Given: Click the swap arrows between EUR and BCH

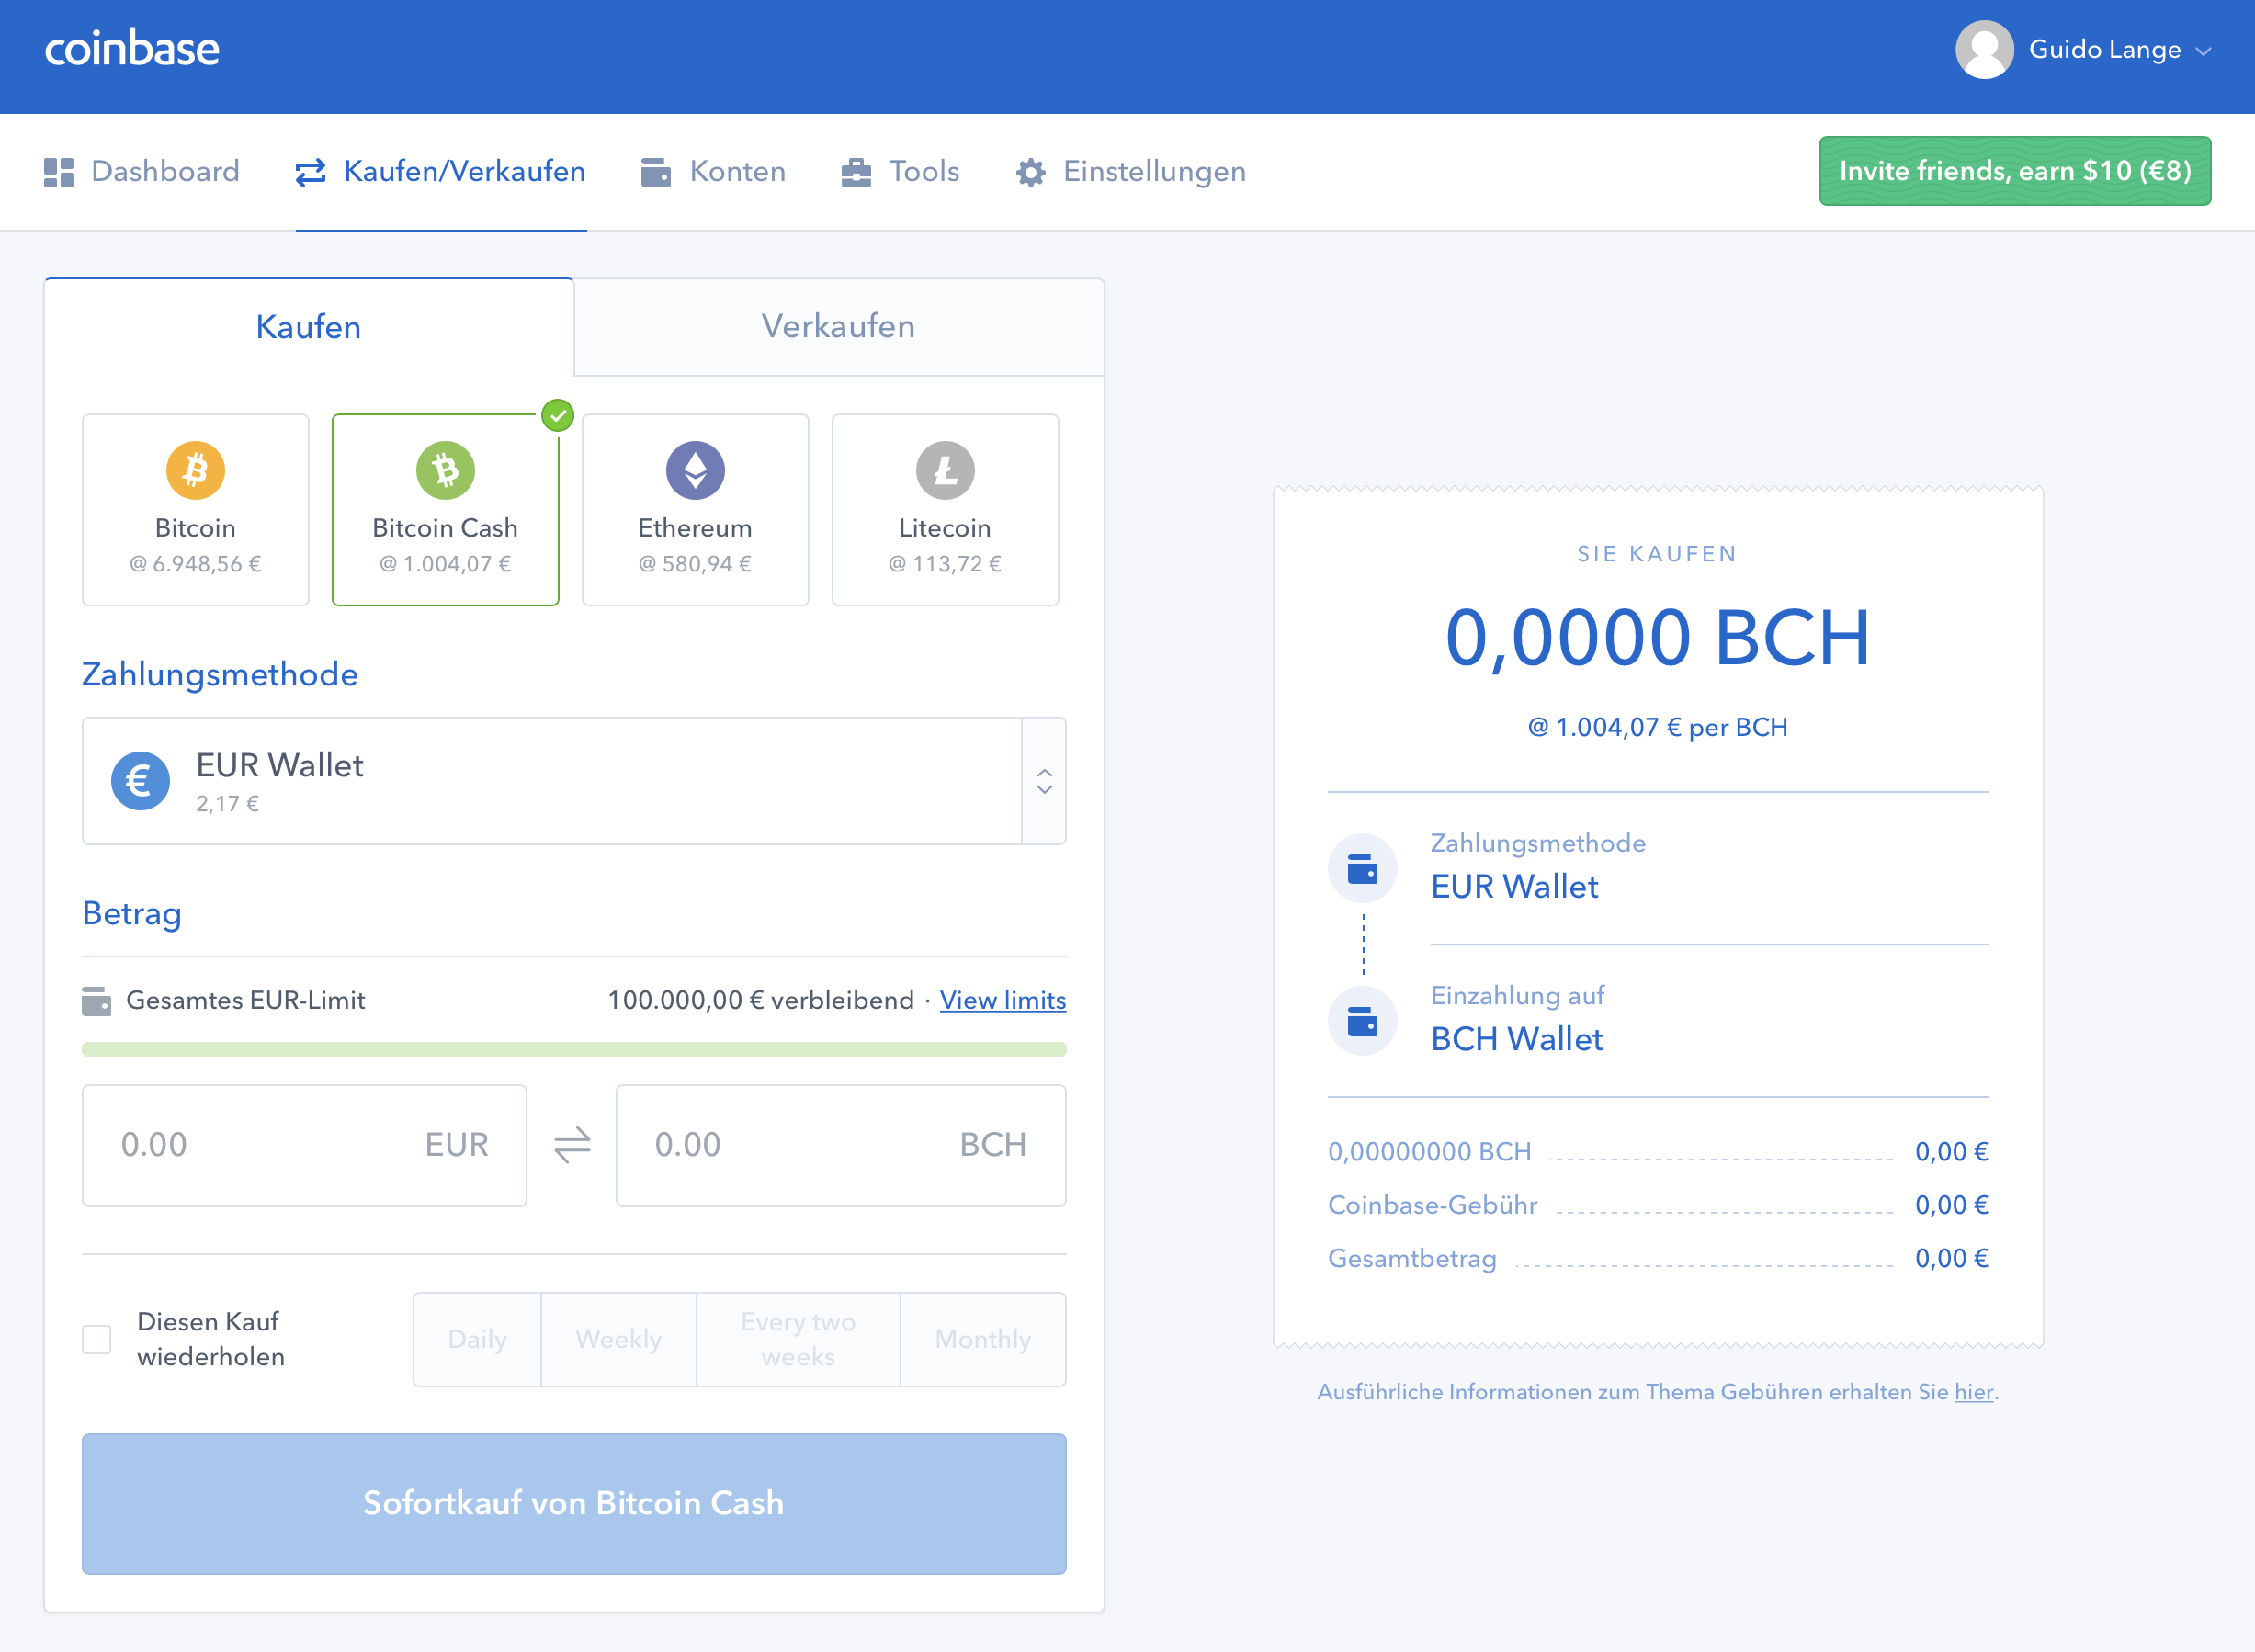Looking at the screenshot, I should [572, 1145].
